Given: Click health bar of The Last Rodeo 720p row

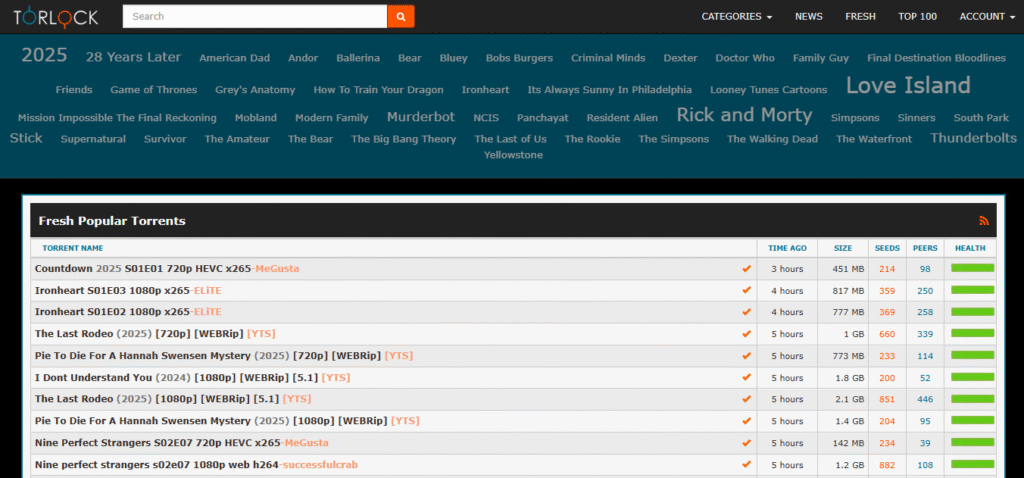Looking at the screenshot, I should pyautogui.click(x=972, y=333).
